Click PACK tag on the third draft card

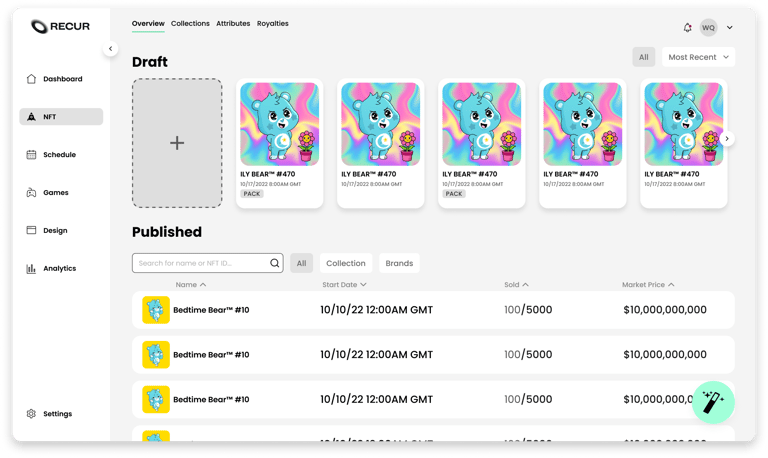click(454, 194)
